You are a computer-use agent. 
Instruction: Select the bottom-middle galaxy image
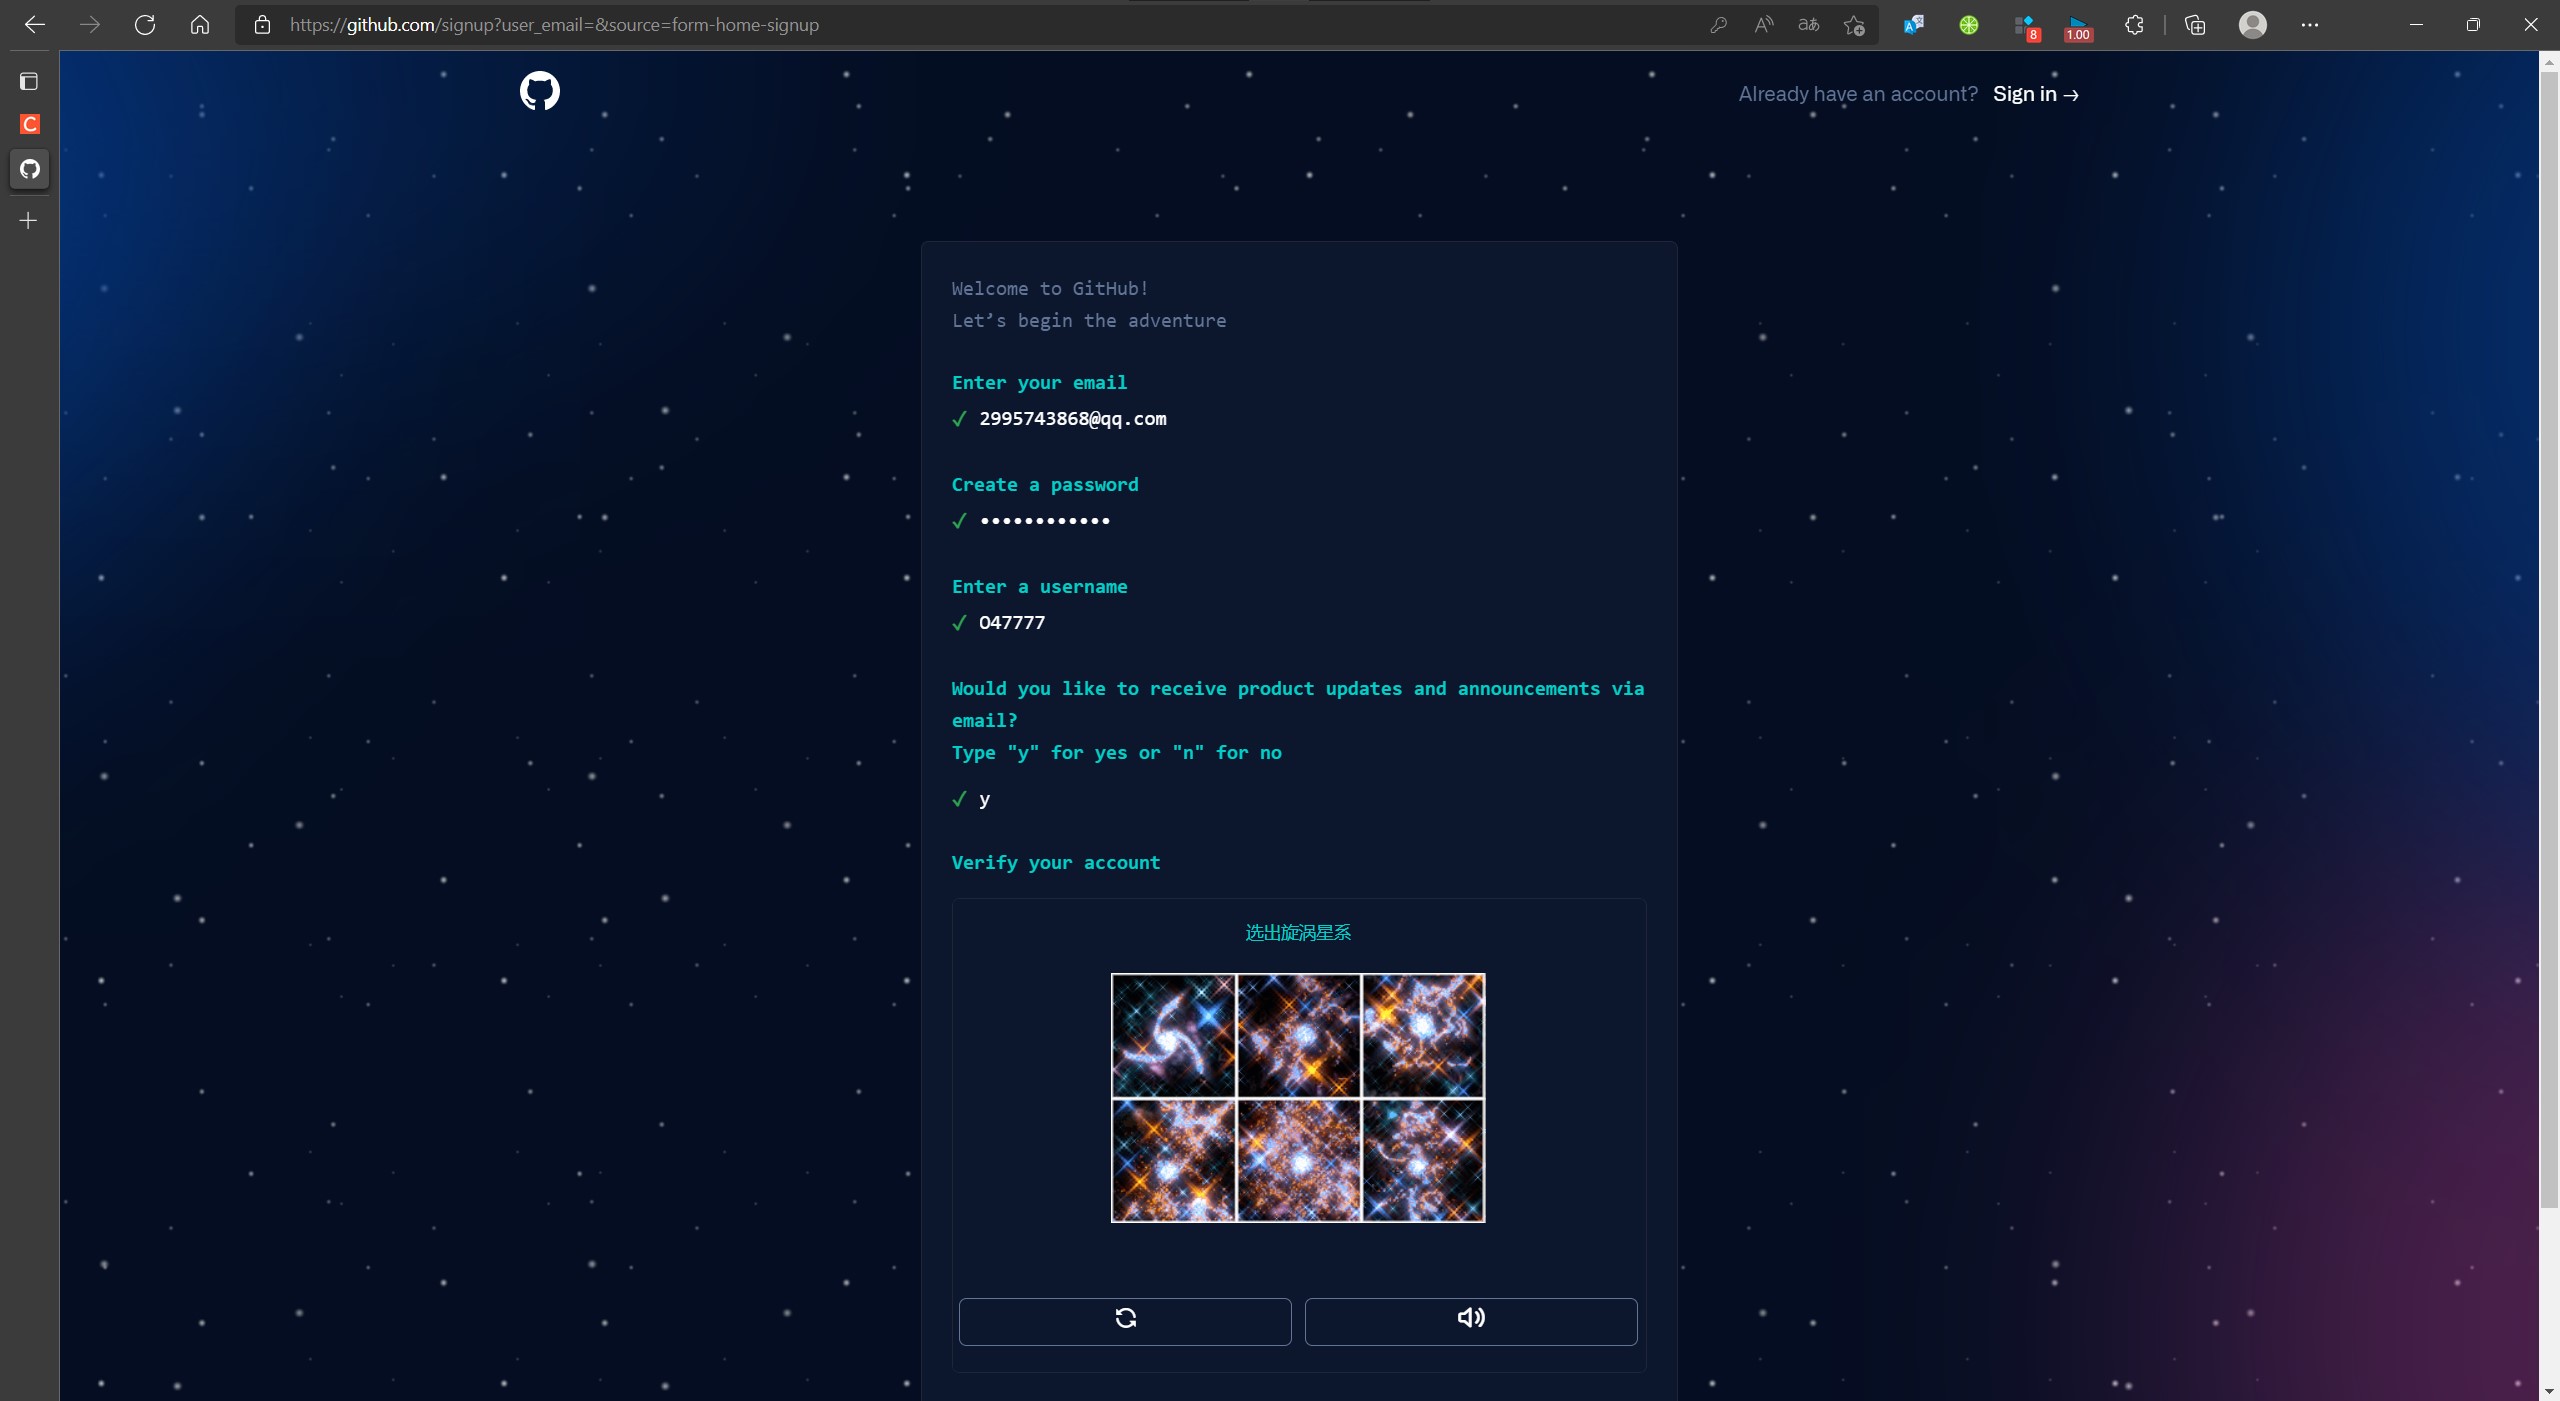[x=1298, y=1160]
